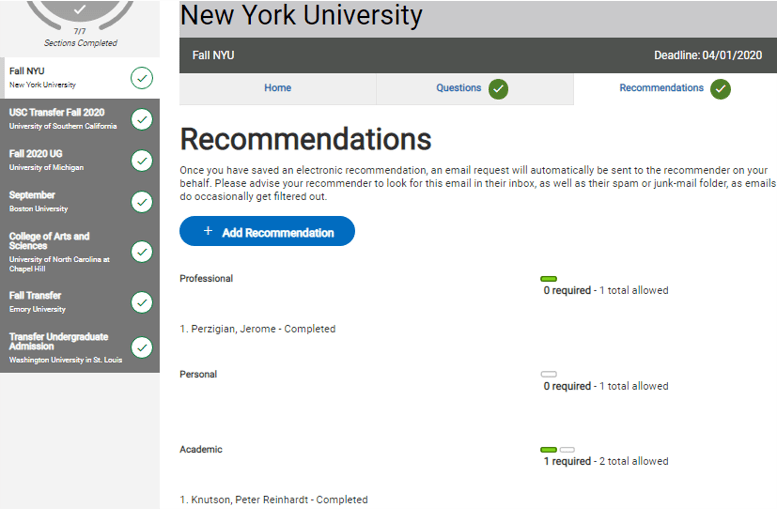The height and width of the screenshot is (509, 777).
Task: Click checkmark for Washington University Transfer Admission
Action: click(x=142, y=347)
